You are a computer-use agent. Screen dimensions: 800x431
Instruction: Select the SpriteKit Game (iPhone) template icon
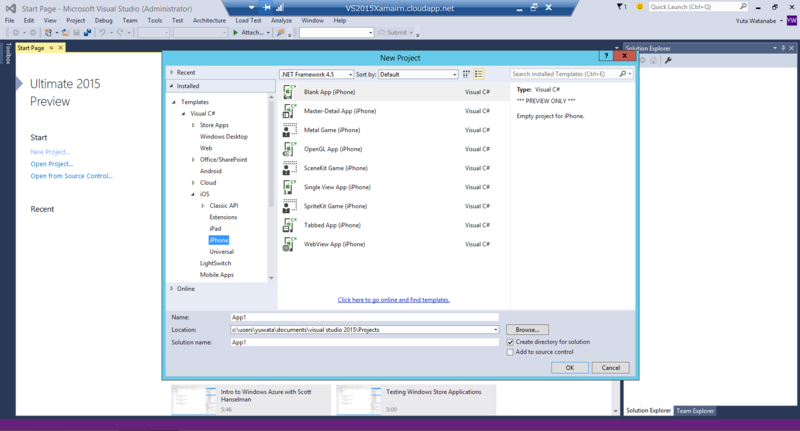click(289, 206)
